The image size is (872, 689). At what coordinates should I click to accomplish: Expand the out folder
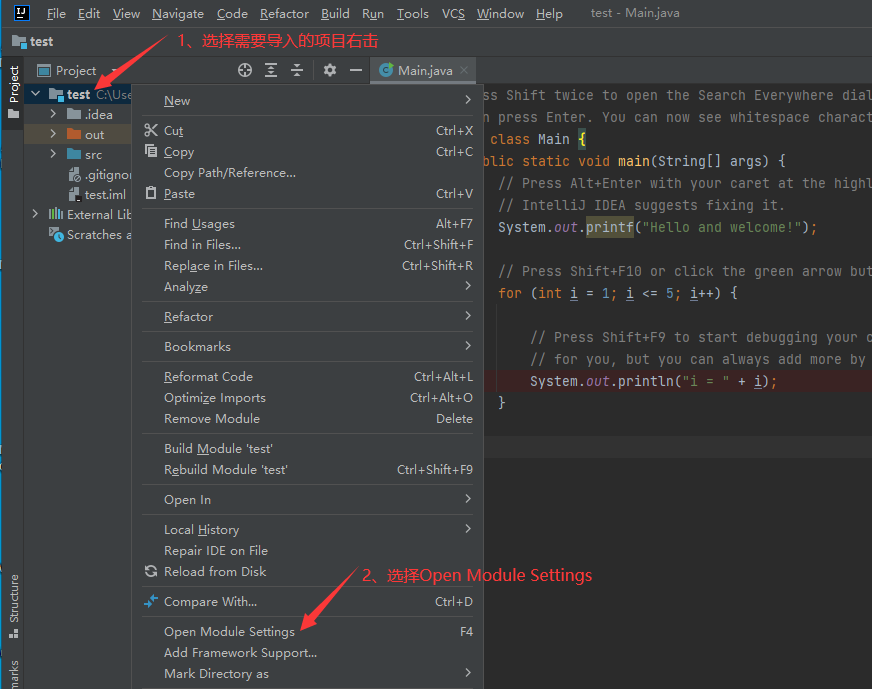click(x=53, y=134)
